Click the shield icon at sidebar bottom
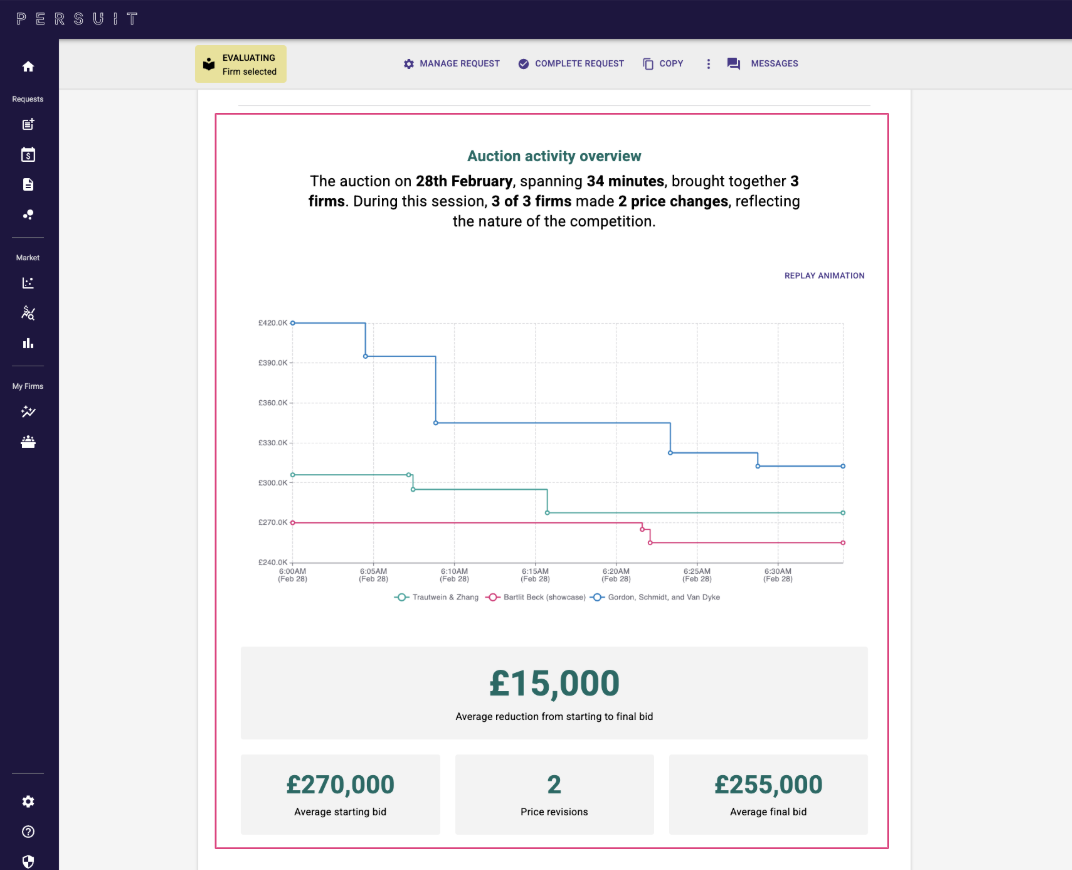Screen dimensions: 1072x870 (x=28, y=861)
